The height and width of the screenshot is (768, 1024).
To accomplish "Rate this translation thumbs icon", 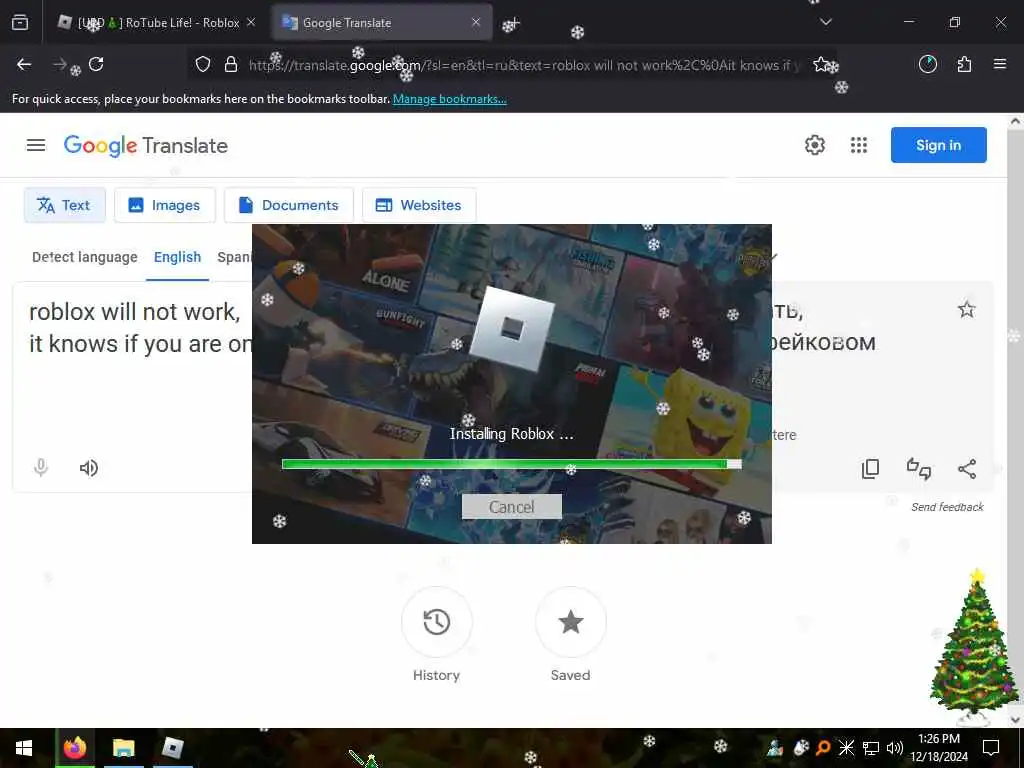I will pyautogui.click(x=919, y=469).
